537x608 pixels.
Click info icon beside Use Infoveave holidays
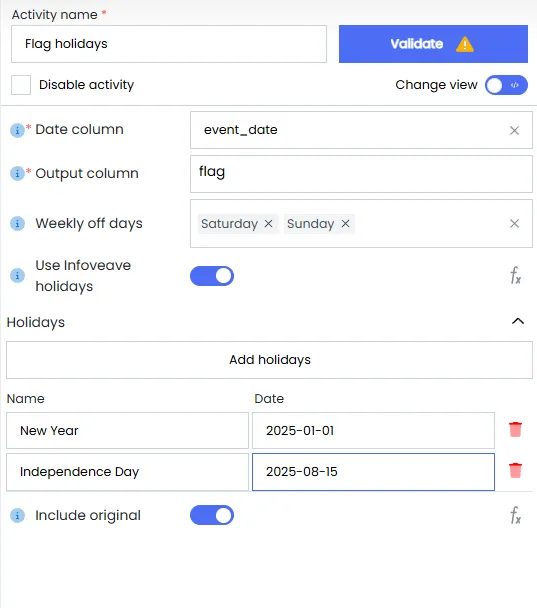(x=17, y=276)
